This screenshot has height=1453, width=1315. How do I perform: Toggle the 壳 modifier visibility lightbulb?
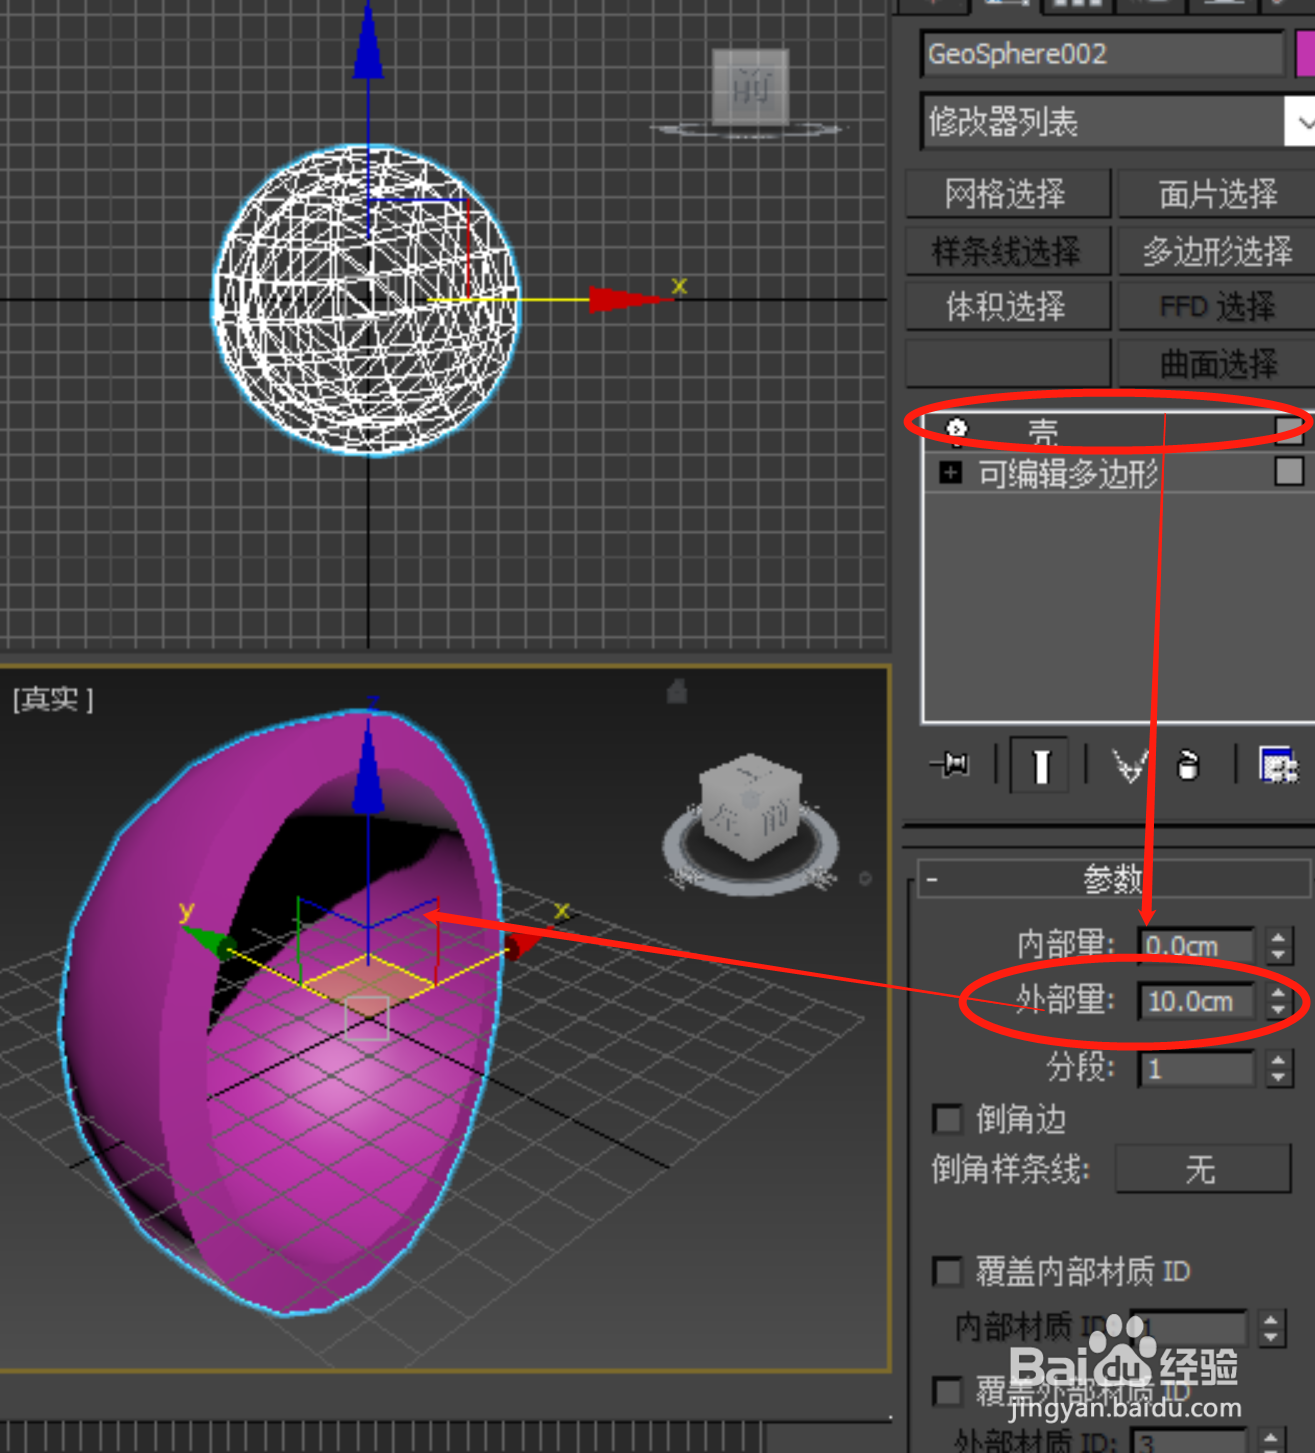click(955, 430)
